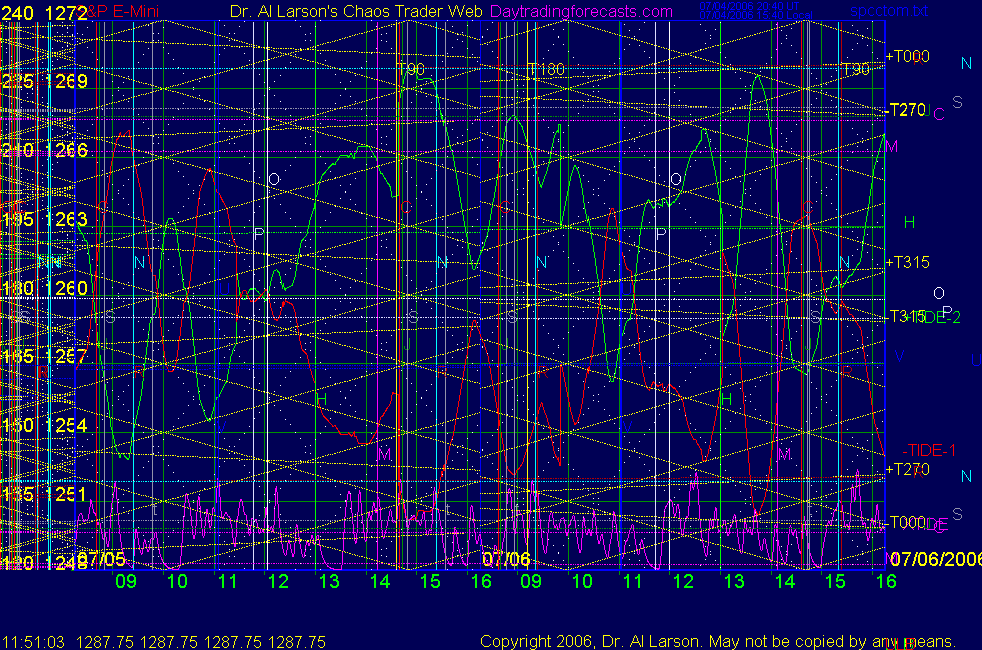982x650 pixels.
Task: Click the T180 marker on the chart
Action: [x=547, y=70]
